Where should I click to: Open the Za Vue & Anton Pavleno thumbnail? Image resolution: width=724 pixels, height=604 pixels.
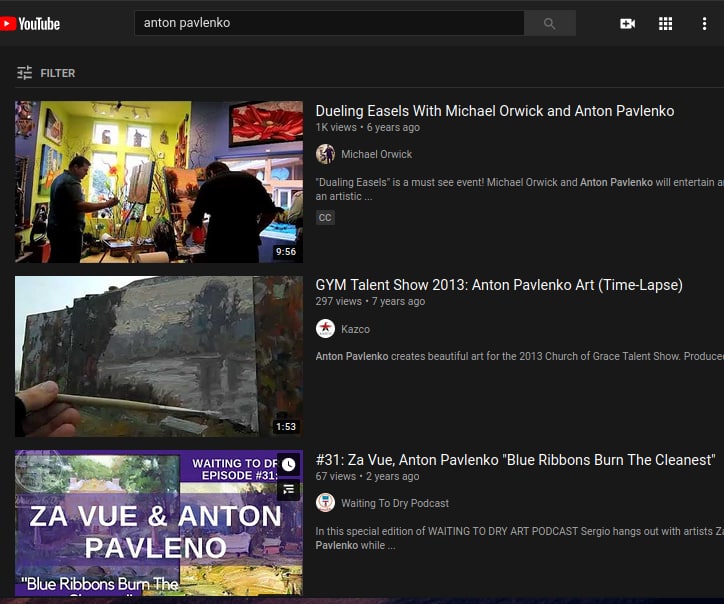coord(159,523)
